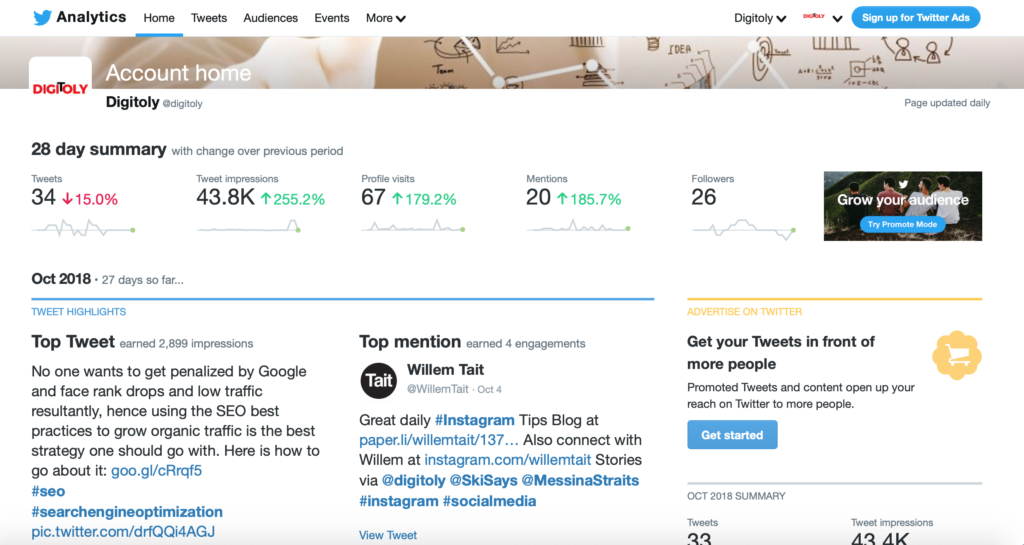The width and height of the screenshot is (1024, 545).
Task: Click the ADVERTISE ON TWITTER heading
Action: (744, 312)
